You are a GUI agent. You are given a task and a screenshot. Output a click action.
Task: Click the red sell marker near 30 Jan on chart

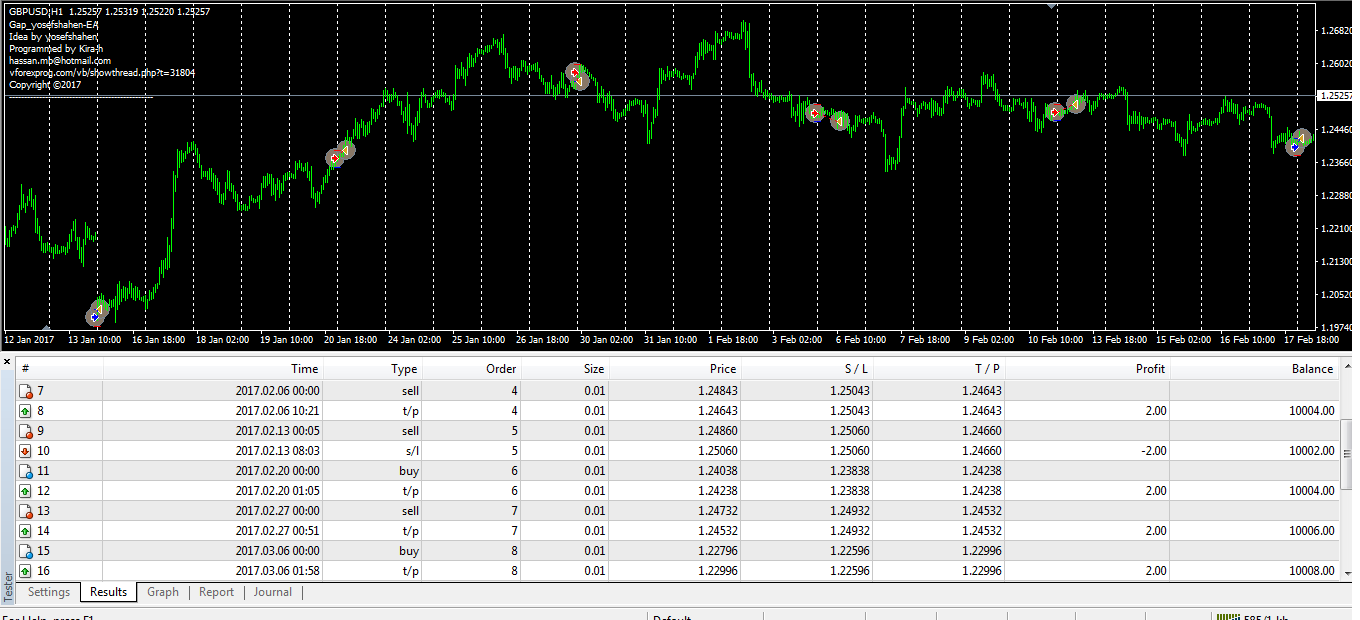coord(574,72)
